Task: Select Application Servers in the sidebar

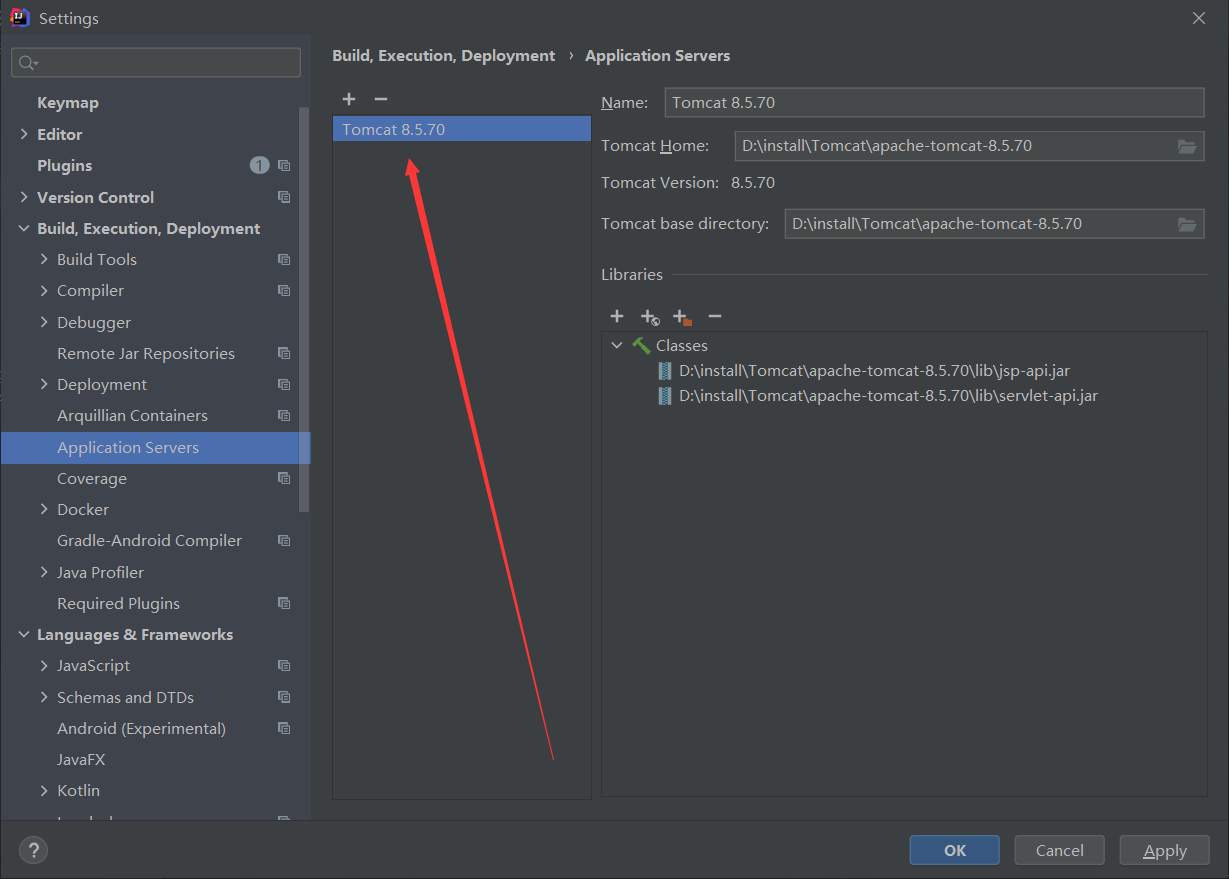Action: tap(155, 448)
